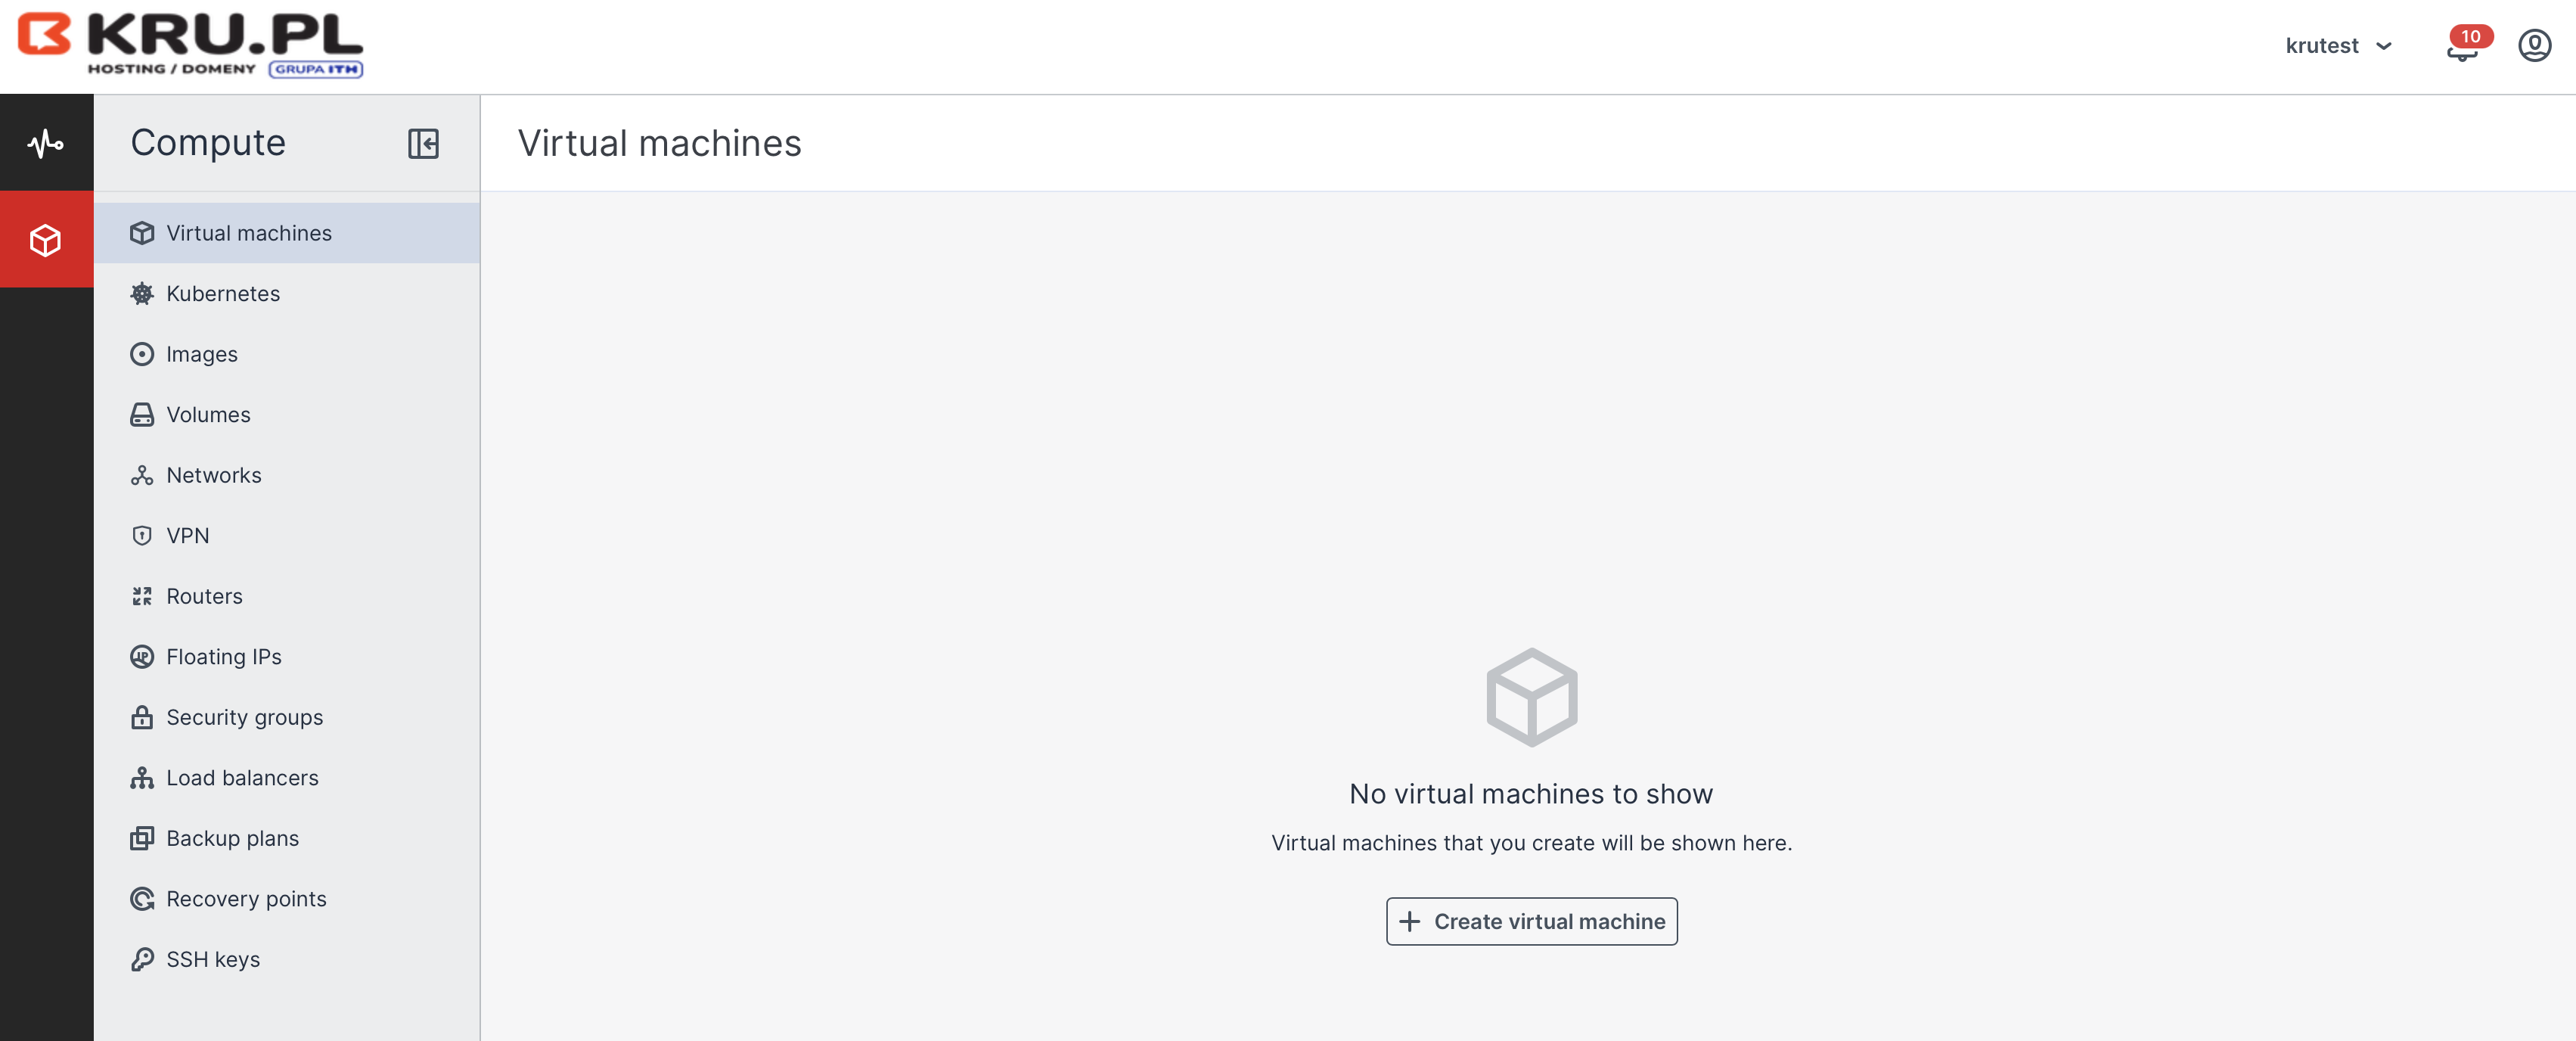Viewport: 2576px width, 1041px height.
Task: Select the Compute cube icon in left rail
Action: (46, 240)
